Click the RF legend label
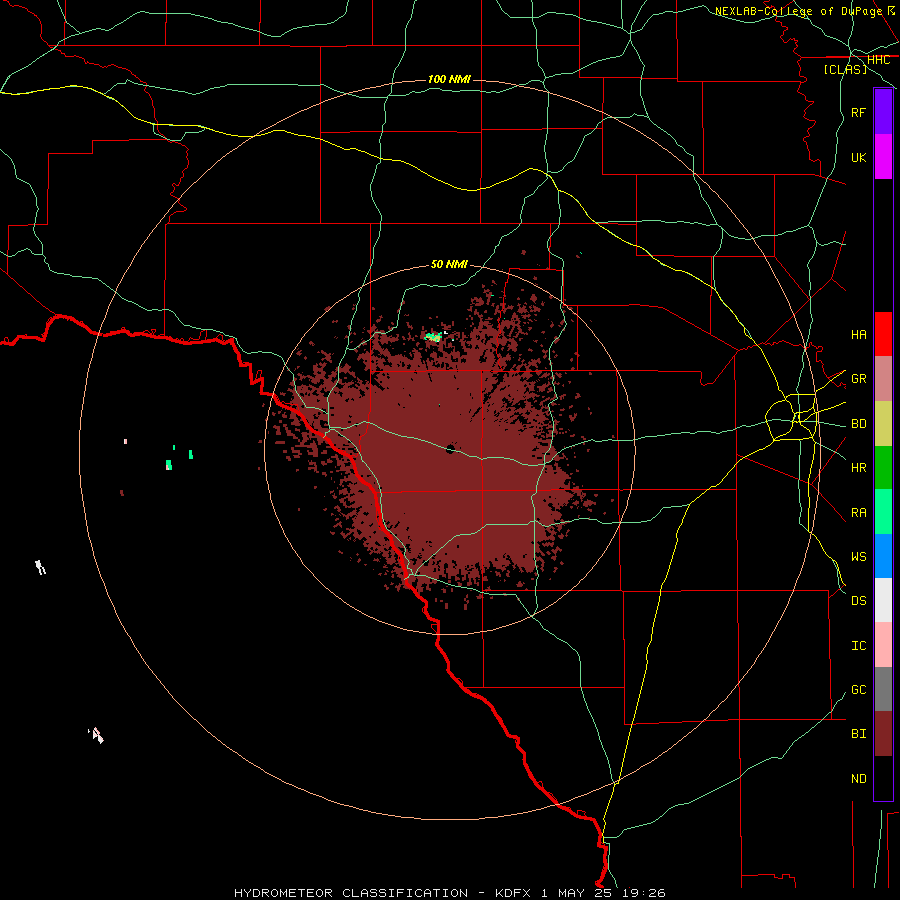 pyautogui.click(x=858, y=112)
